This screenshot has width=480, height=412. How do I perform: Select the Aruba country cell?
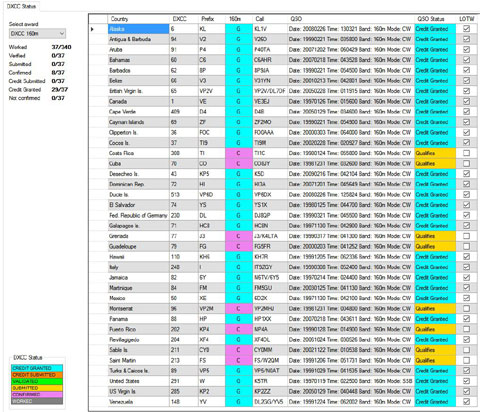coord(139,50)
